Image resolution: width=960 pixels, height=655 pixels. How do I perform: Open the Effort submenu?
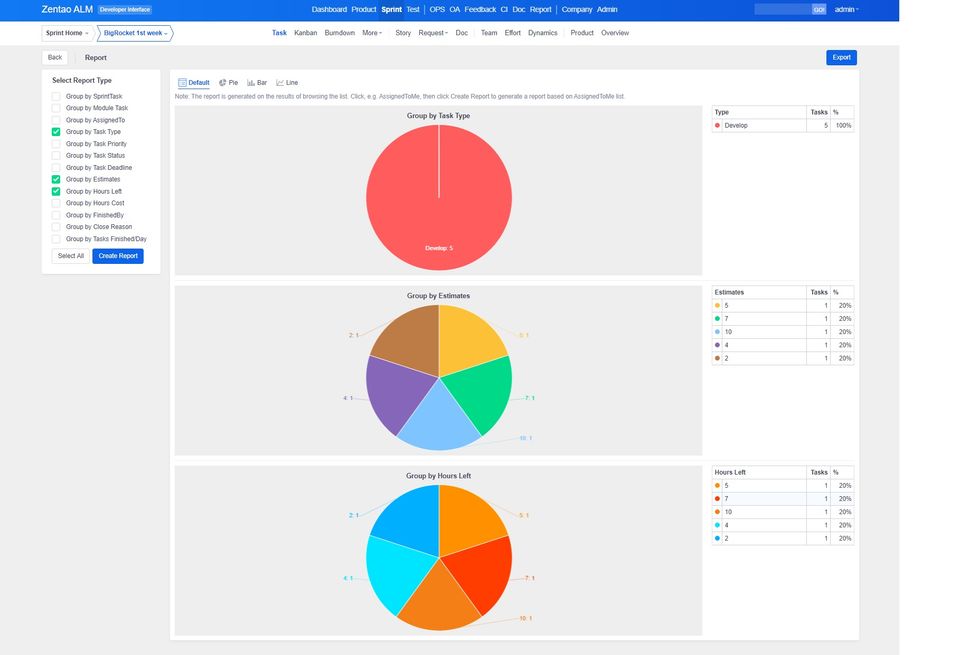tap(512, 33)
